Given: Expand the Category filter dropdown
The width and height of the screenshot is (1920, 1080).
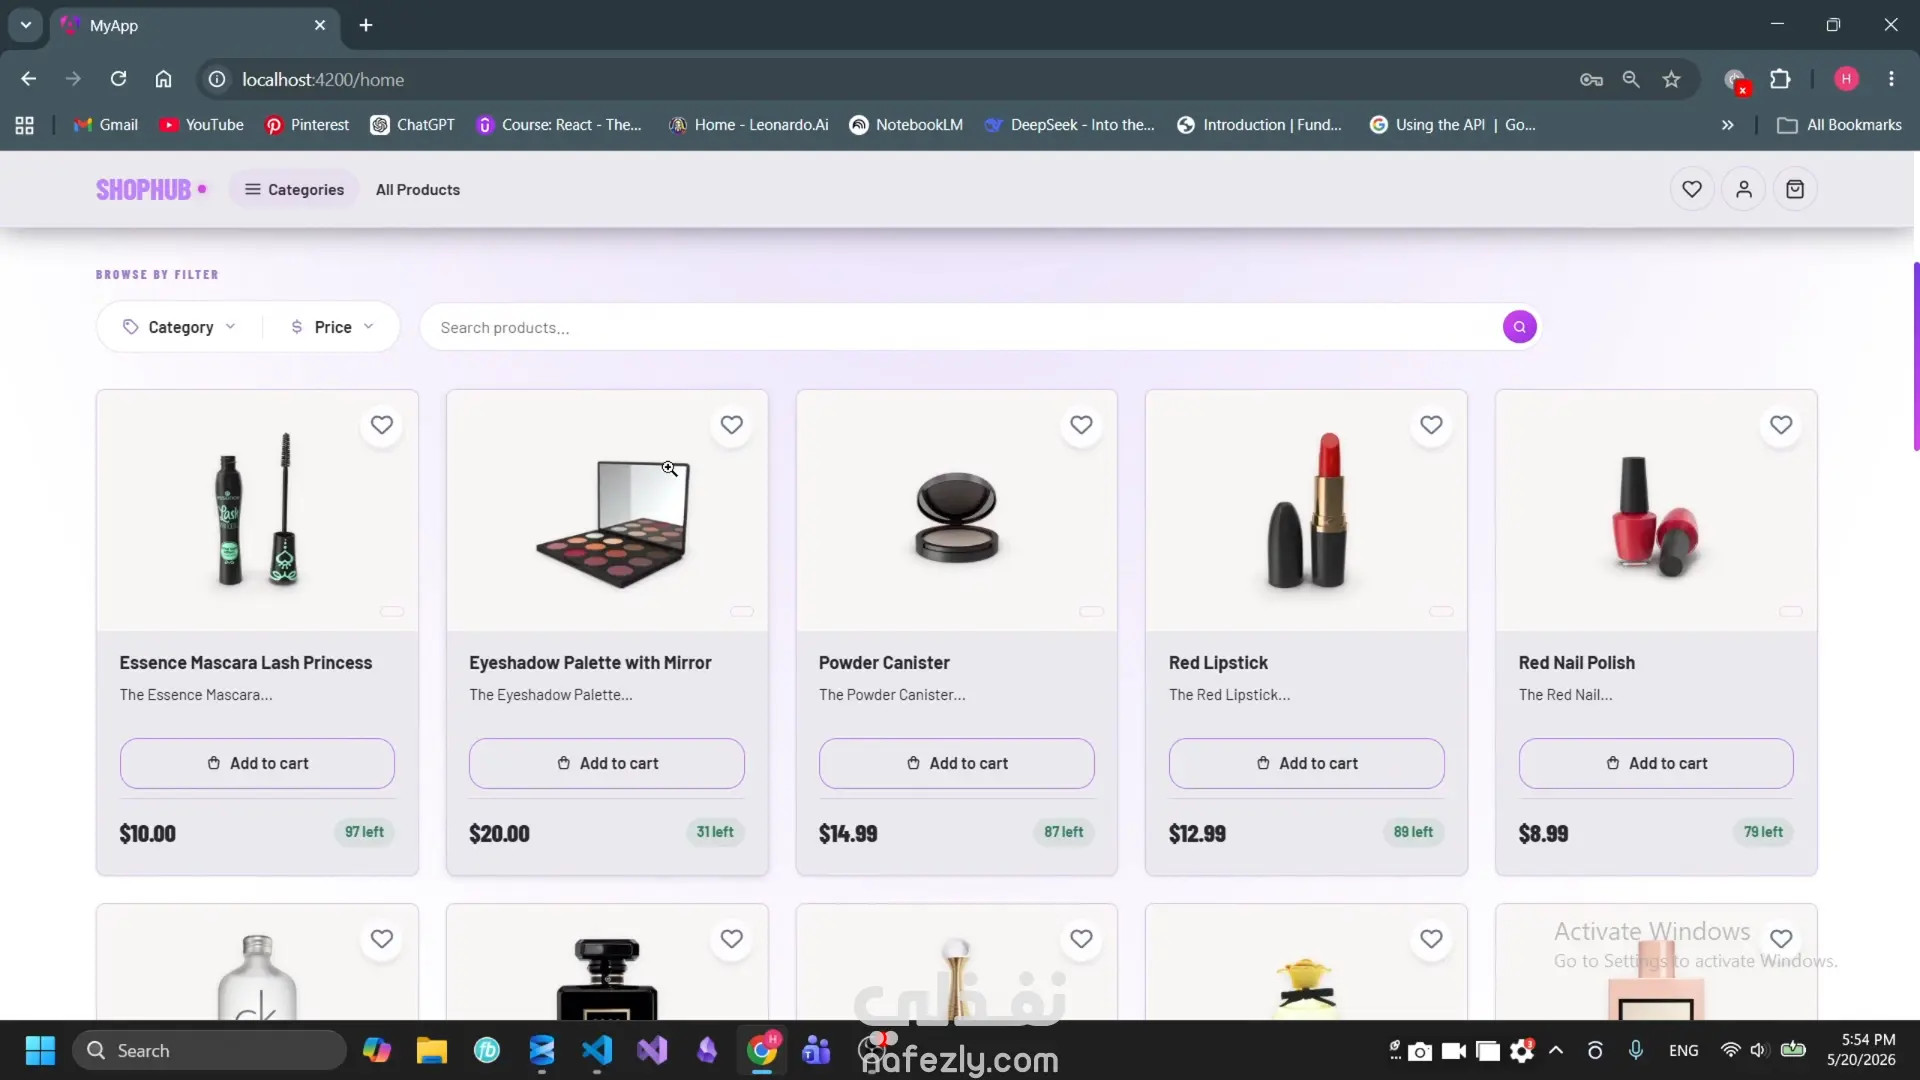Looking at the screenshot, I should point(180,327).
